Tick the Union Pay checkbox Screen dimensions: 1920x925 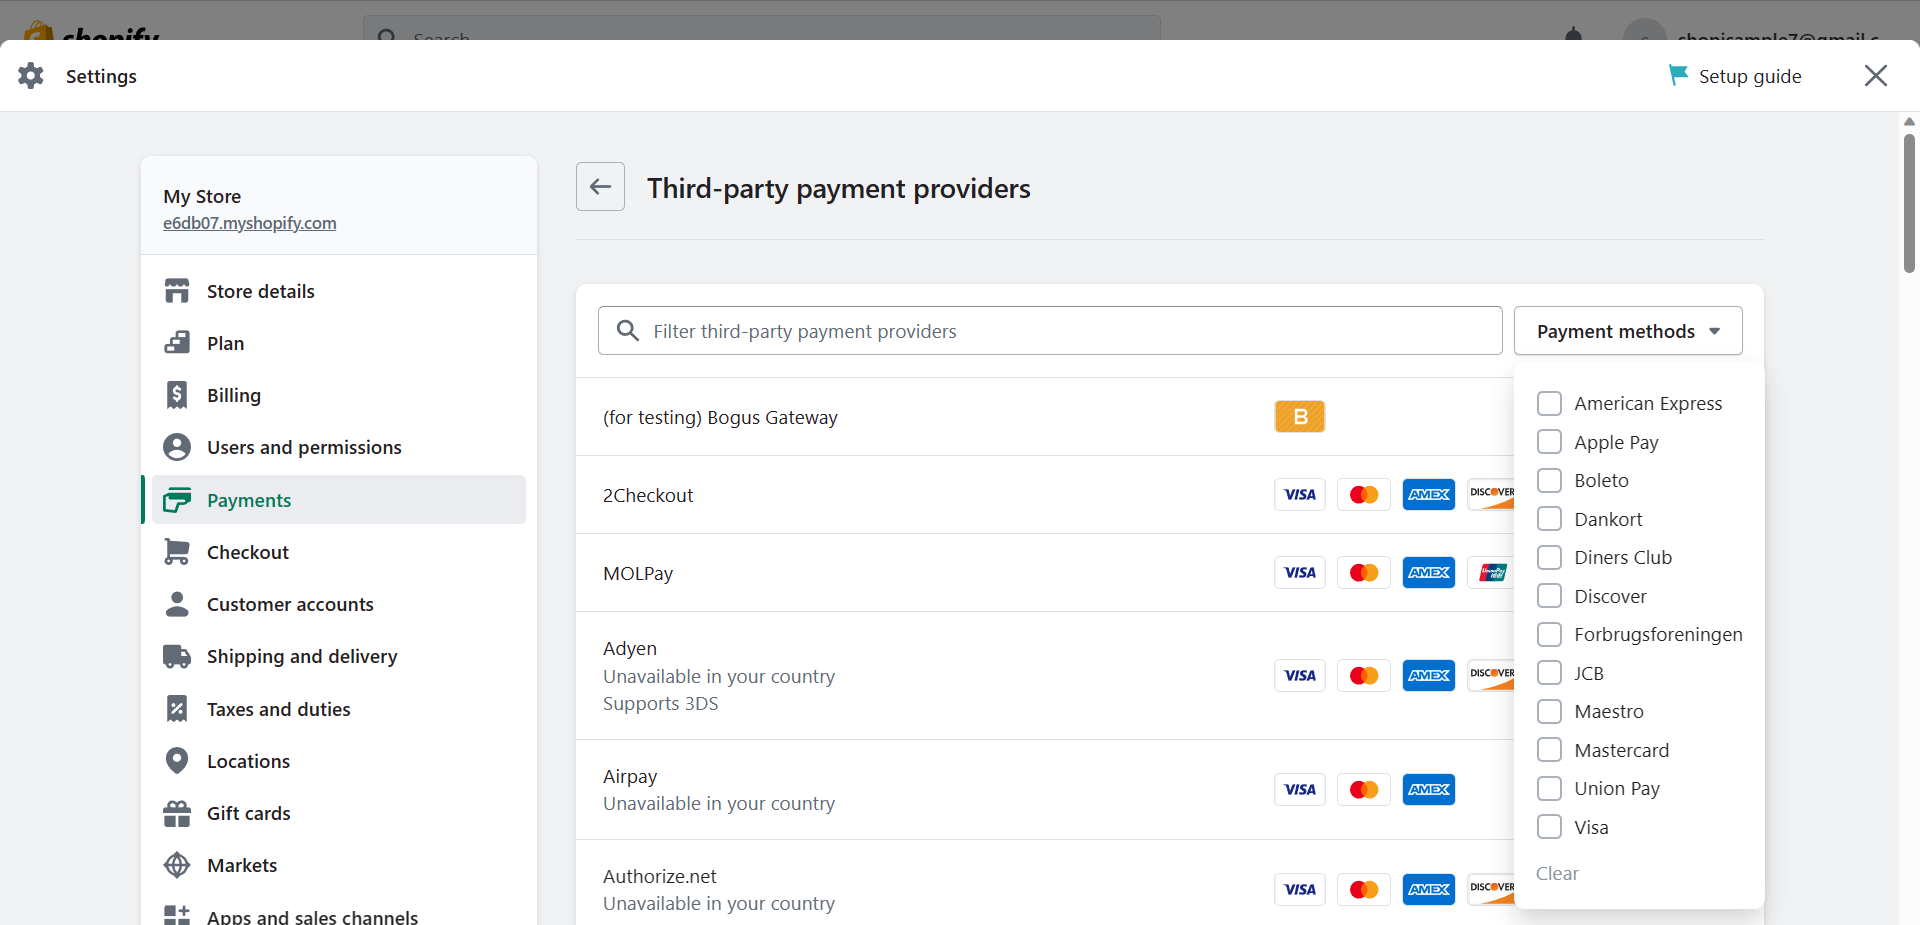(x=1549, y=788)
